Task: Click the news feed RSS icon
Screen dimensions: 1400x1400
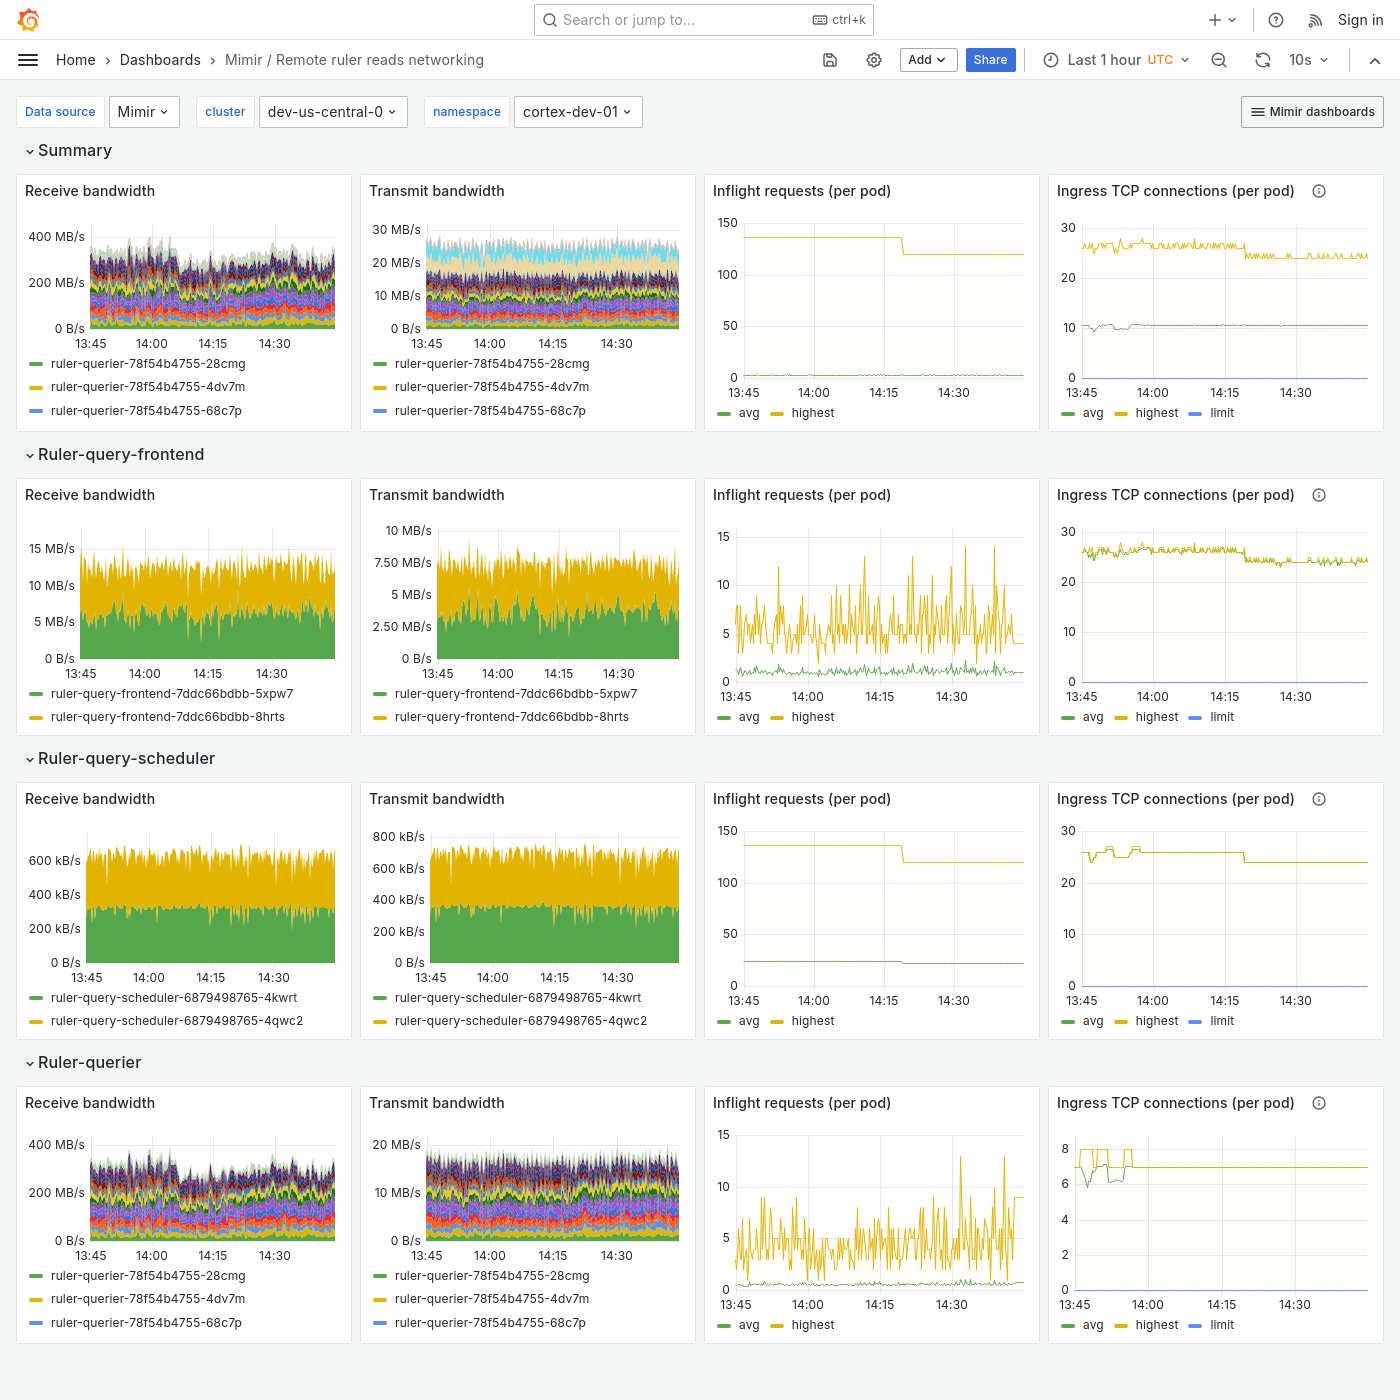Action: tap(1313, 20)
